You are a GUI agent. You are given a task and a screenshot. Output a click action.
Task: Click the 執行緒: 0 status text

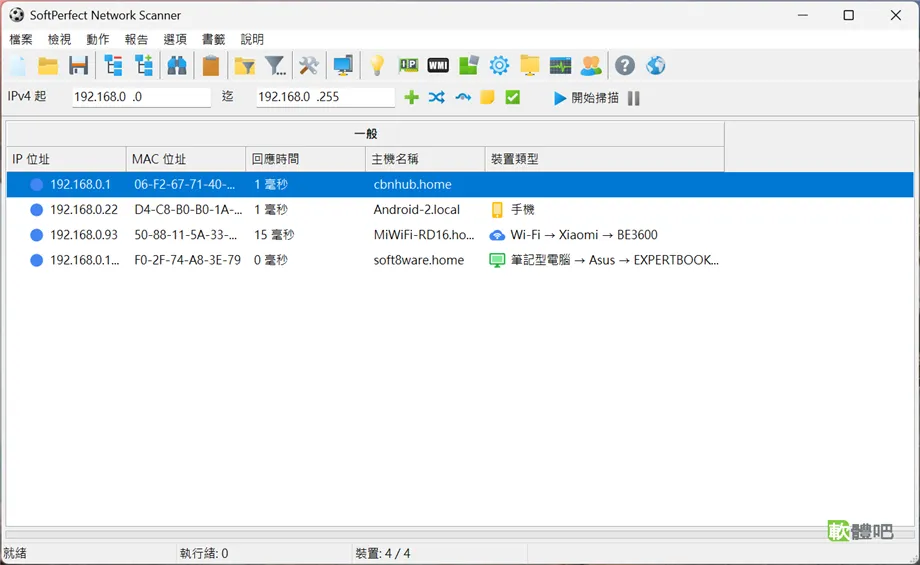tap(204, 553)
